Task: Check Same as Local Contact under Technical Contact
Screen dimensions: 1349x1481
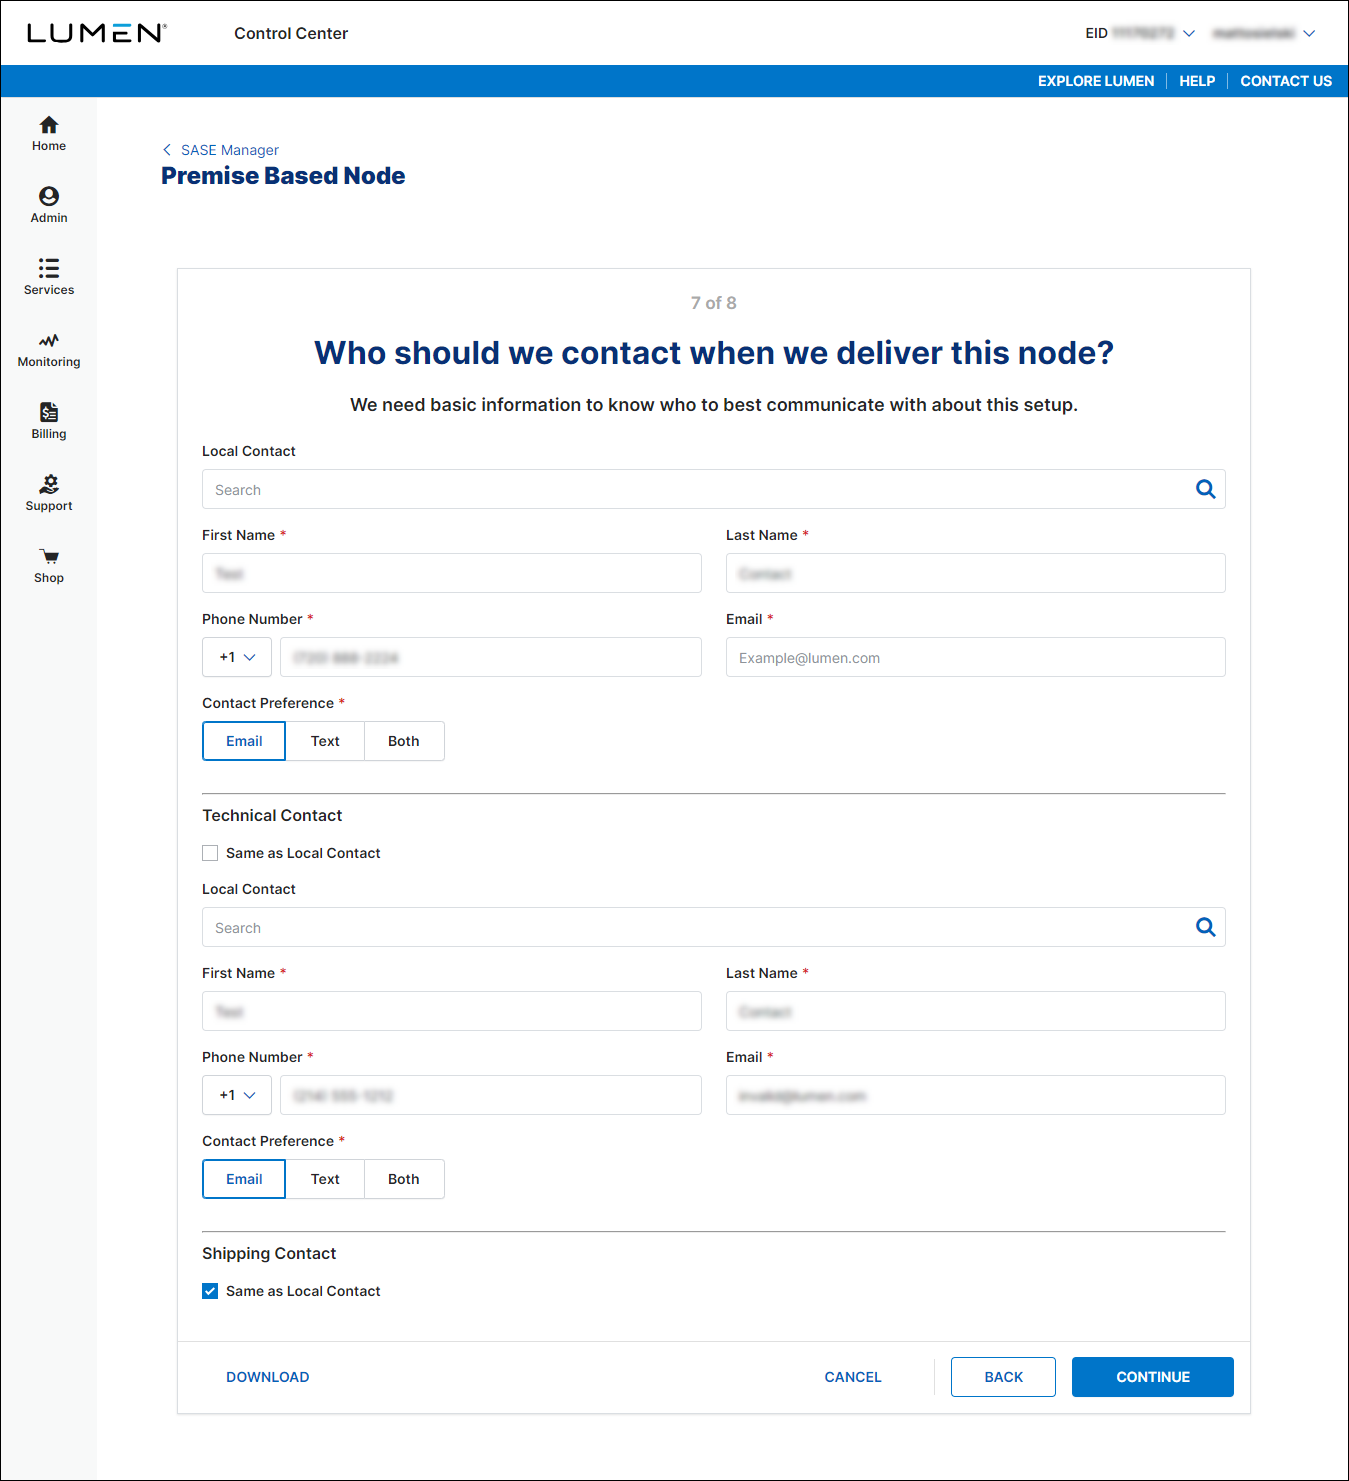Action: pyautogui.click(x=210, y=853)
